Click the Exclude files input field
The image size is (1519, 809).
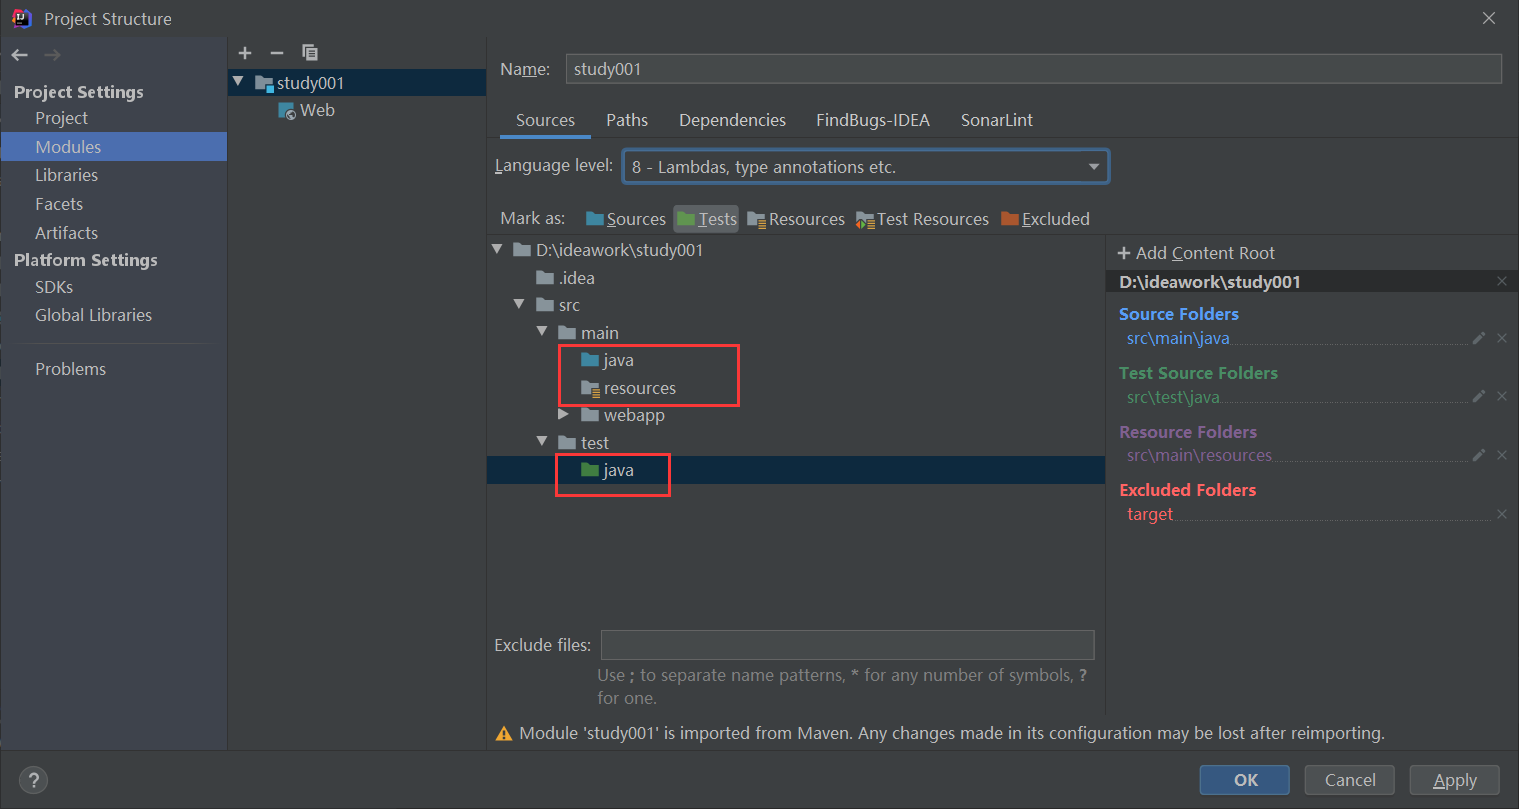coord(847,645)
